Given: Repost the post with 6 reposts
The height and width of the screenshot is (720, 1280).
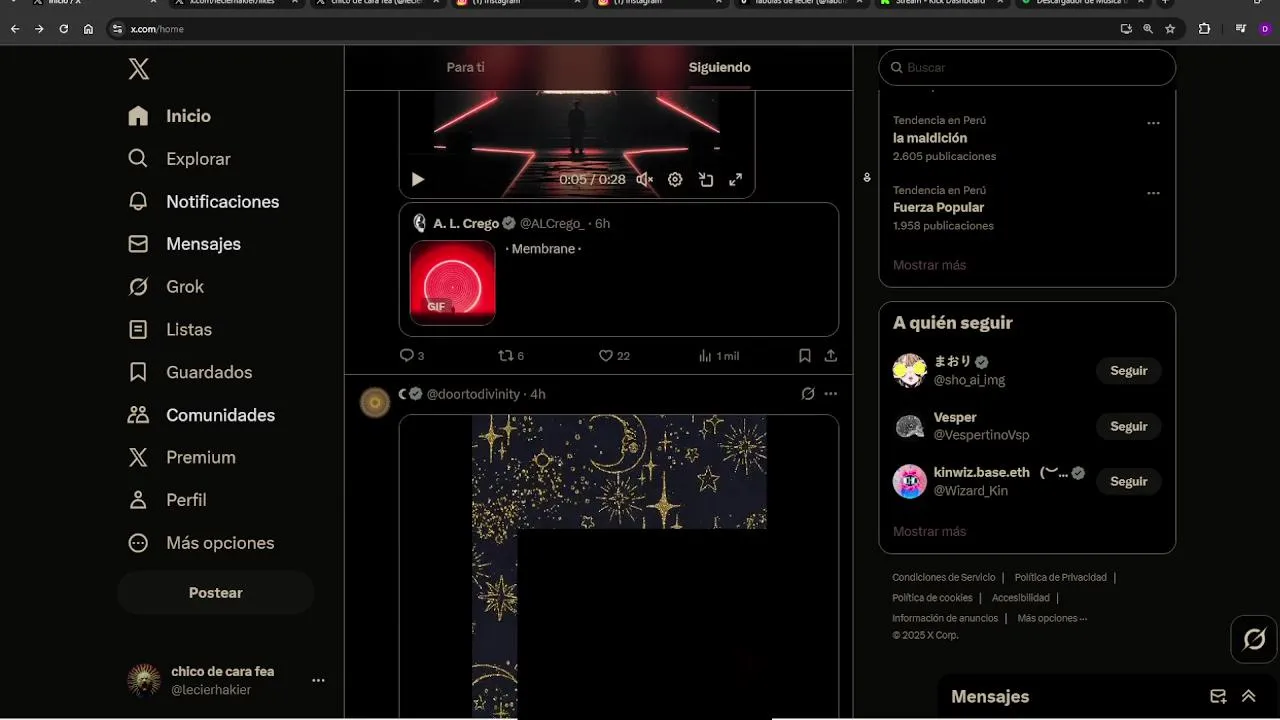Looking at the screenshot, I should 511,356.
